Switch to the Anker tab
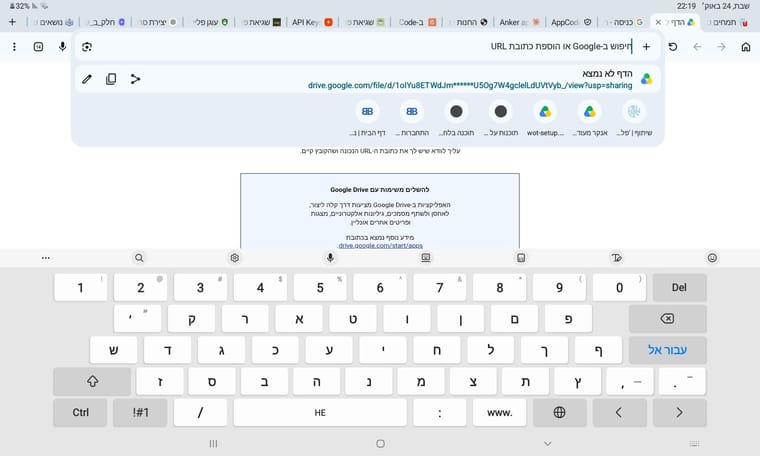Image resolution: width=760 pixels, height=456 pixels. pos(519,22)
